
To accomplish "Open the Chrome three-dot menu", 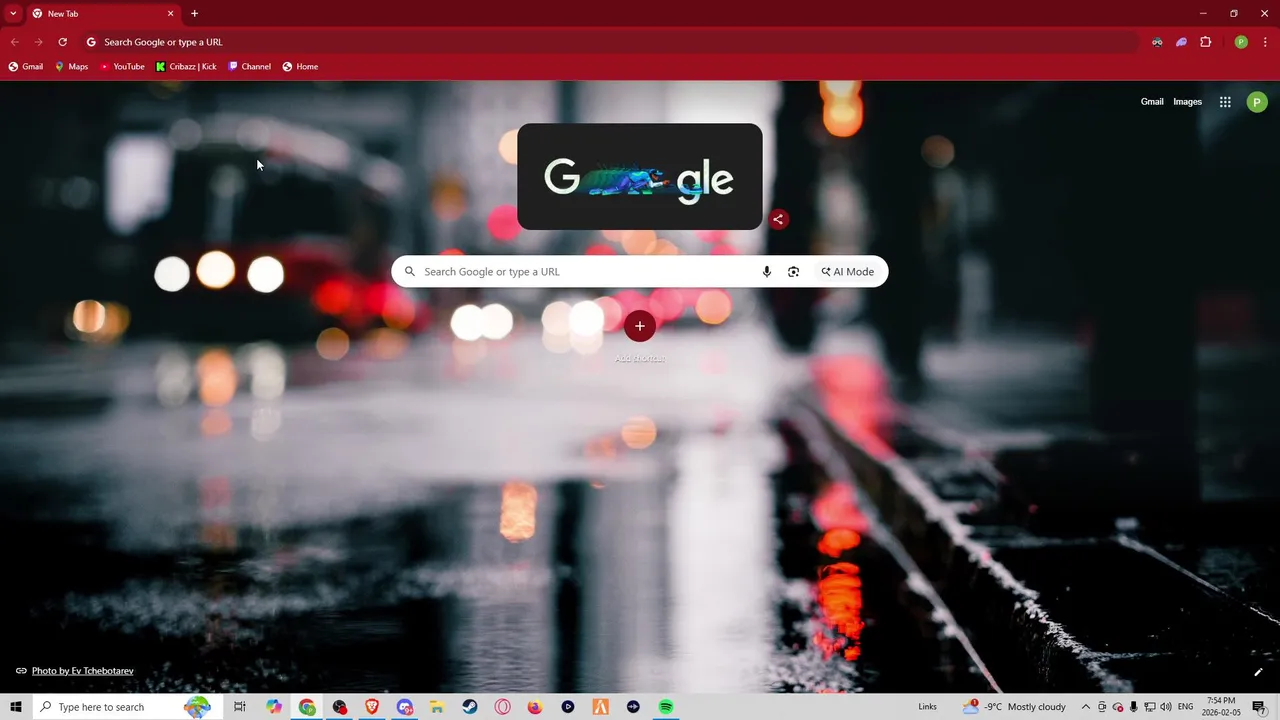I will point(1265,42).
